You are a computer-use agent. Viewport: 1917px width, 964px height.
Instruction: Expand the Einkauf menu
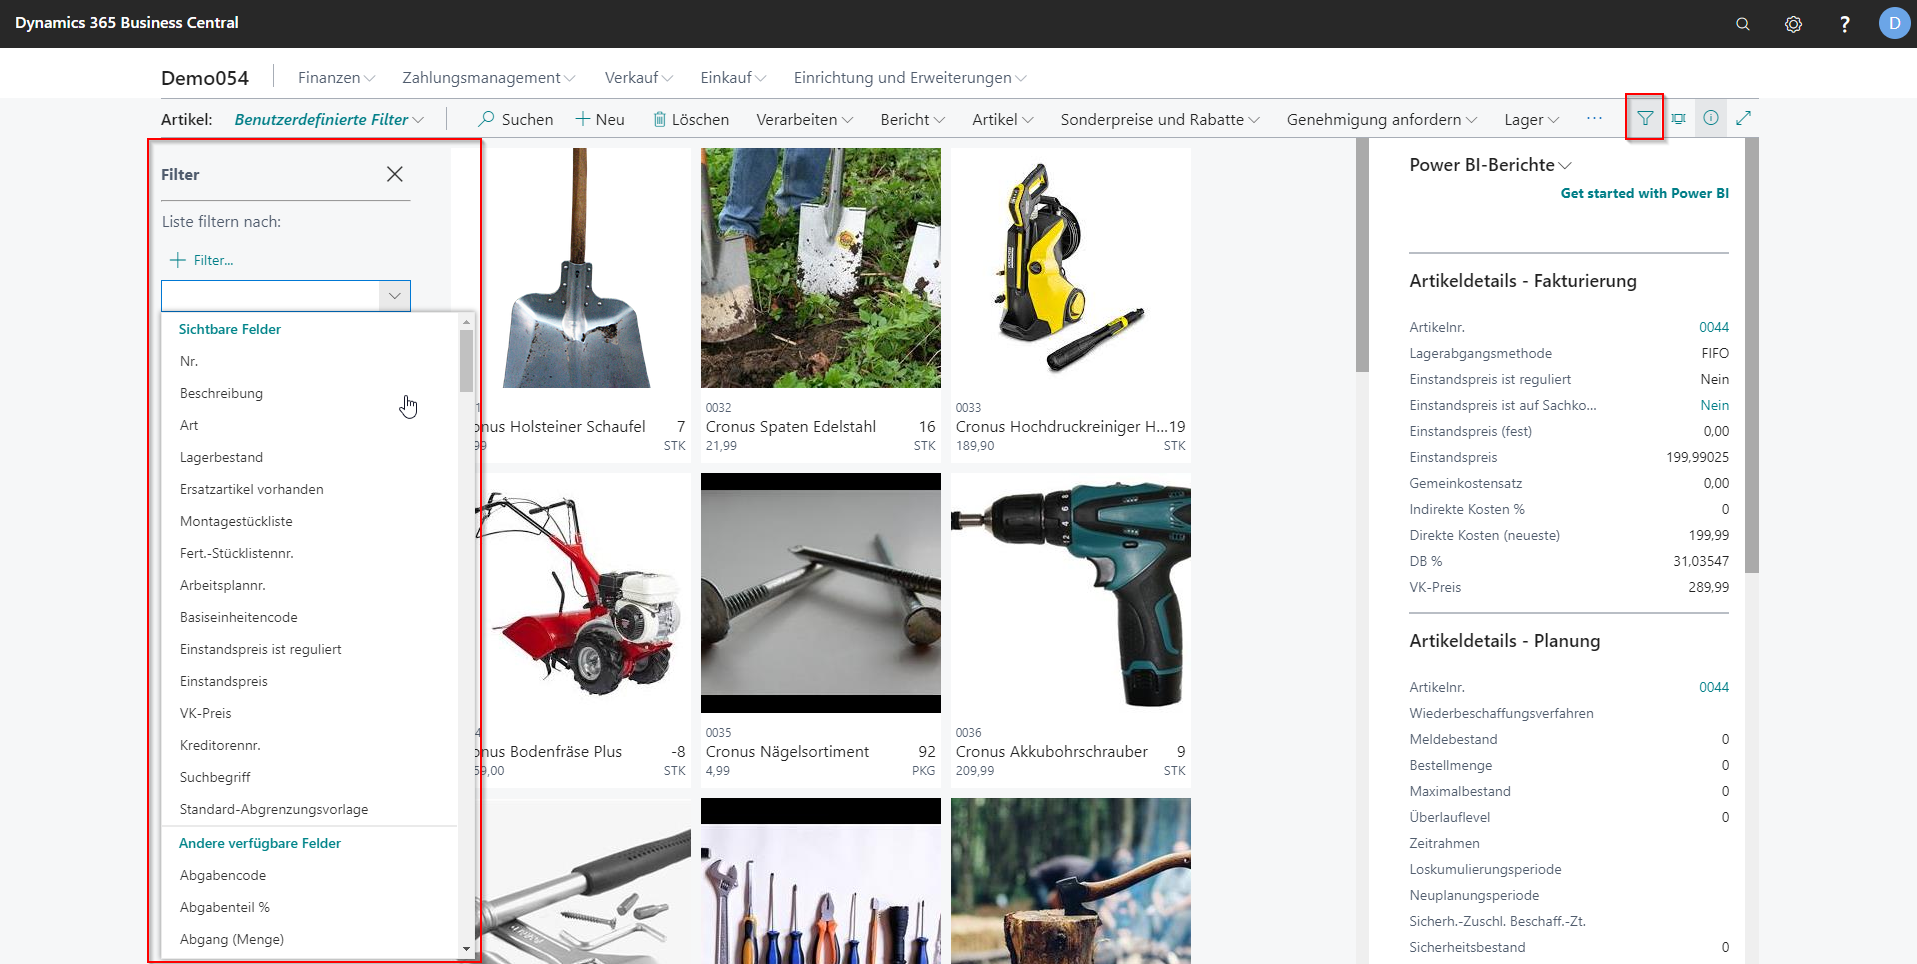(733, 78)
